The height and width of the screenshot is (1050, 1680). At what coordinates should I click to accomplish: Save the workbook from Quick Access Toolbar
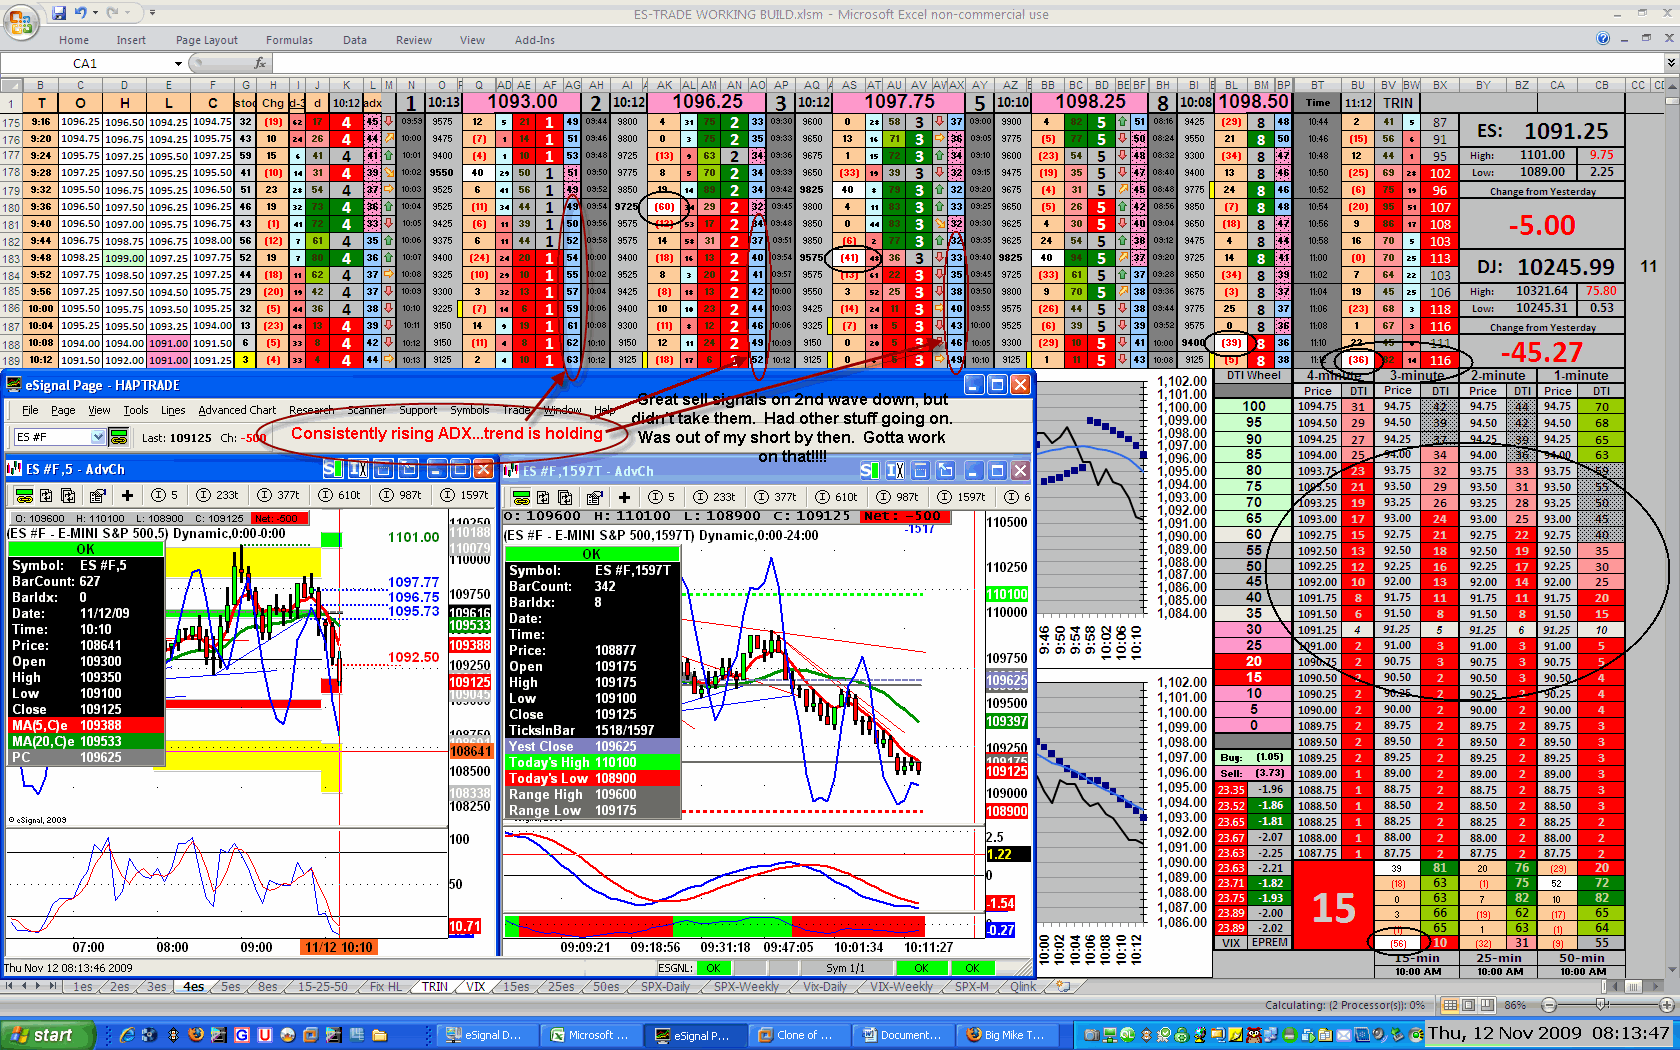[59, 13]
